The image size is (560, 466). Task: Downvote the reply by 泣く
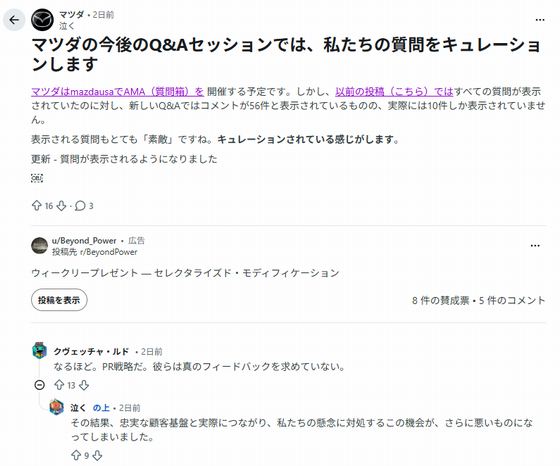pyautogui.click(x=97, y=455)
